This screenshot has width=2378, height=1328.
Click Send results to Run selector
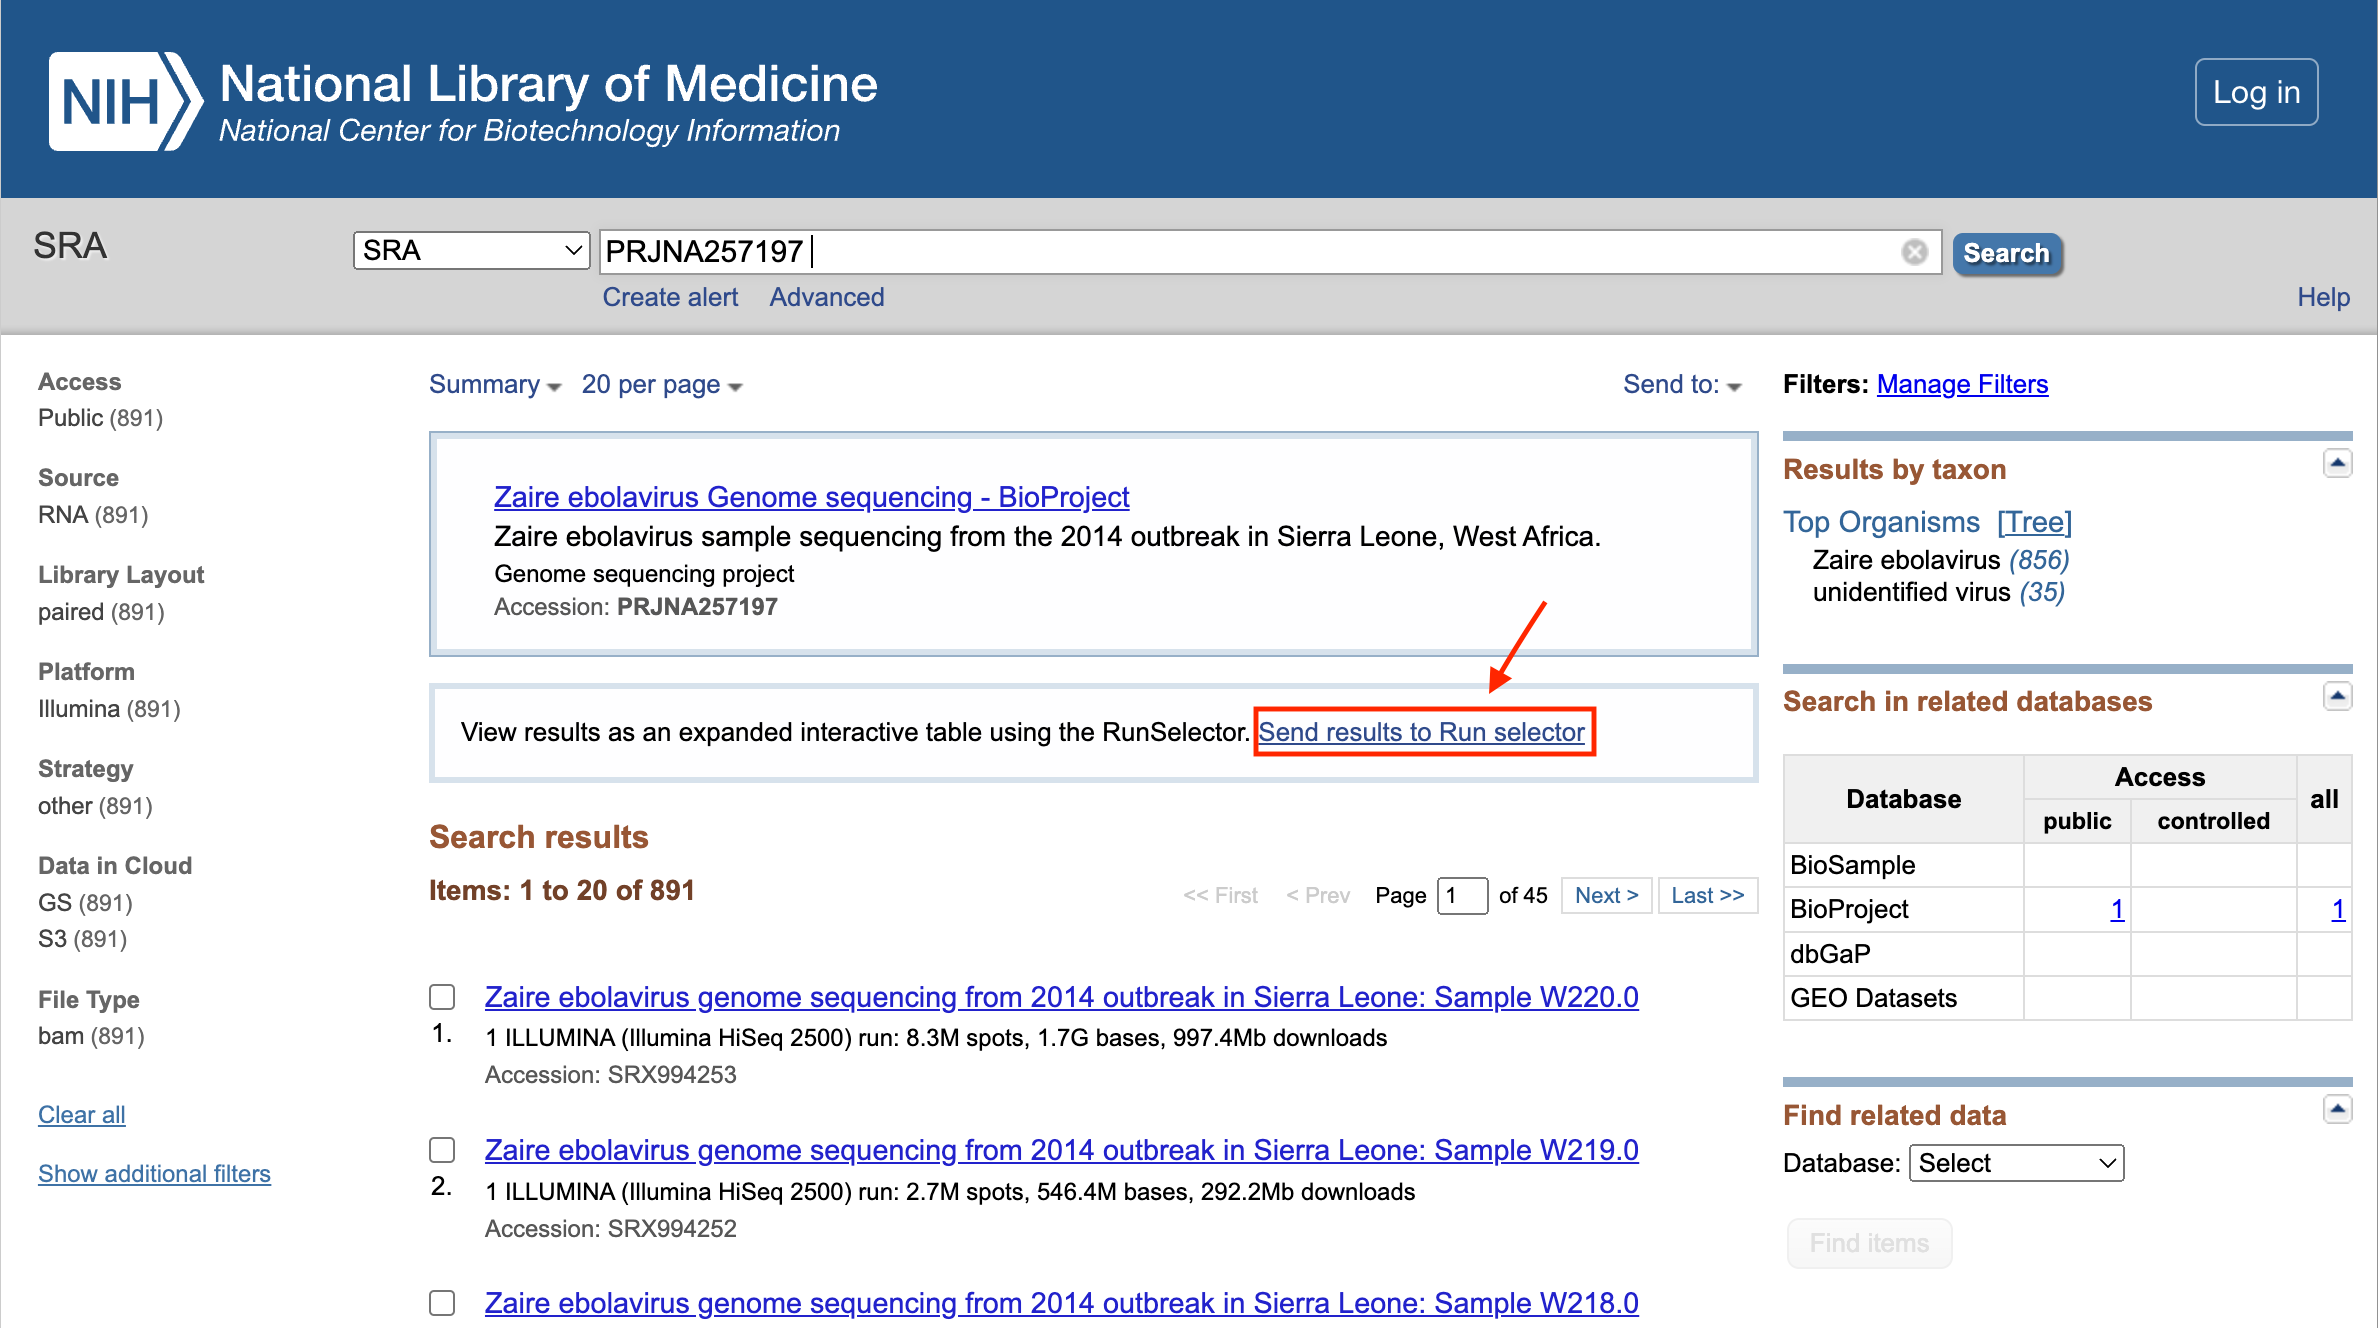(1421, 732)
